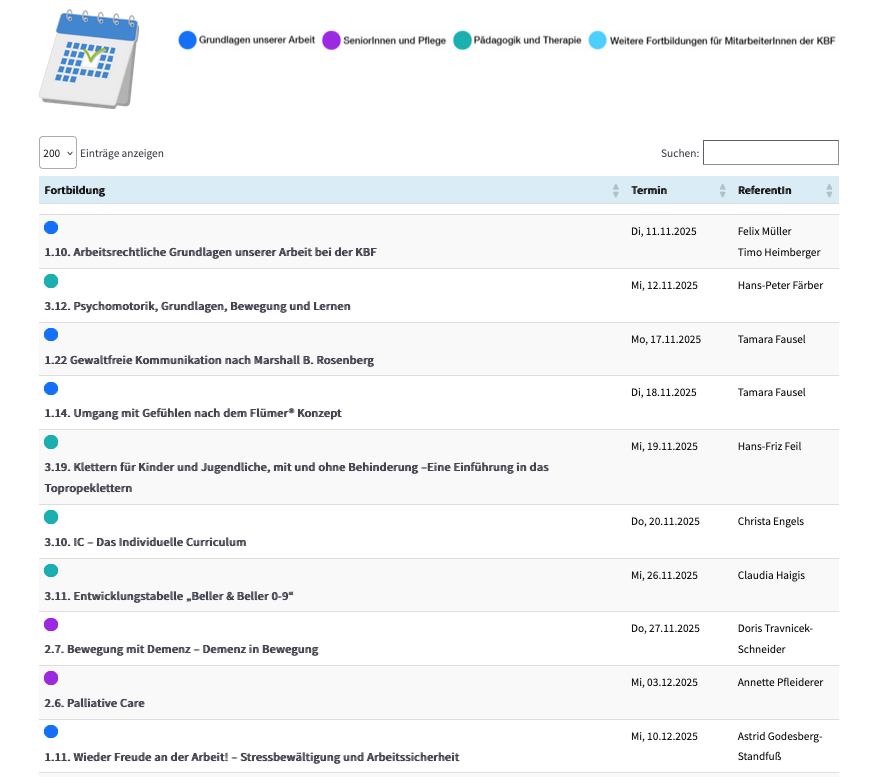Open the entries-per-page dropdown showing 200
This screenshot has height=777, width=883.
point(58,153)
